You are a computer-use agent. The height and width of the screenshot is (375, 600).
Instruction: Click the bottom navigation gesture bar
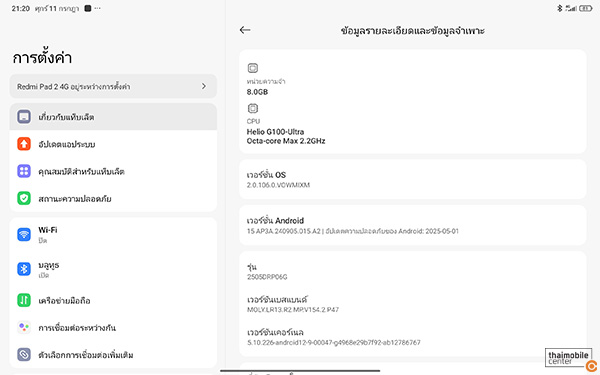pos(300,370)
